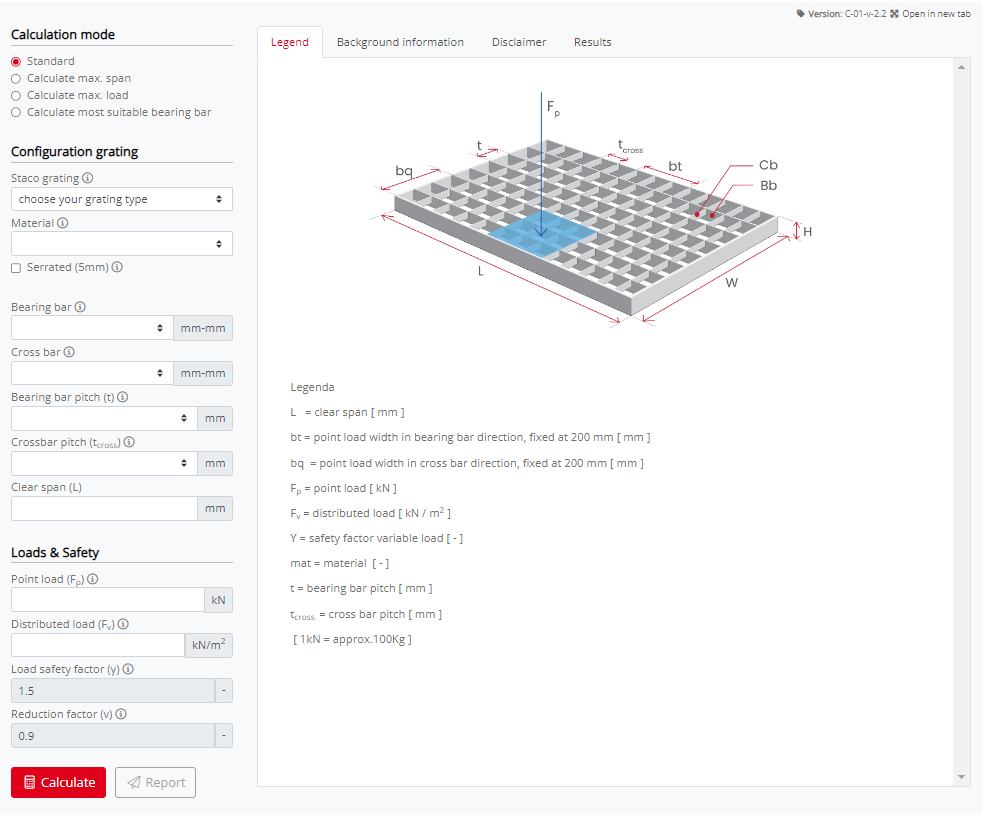Open the Crossbar pitch info tooltip

coord(128,440)
